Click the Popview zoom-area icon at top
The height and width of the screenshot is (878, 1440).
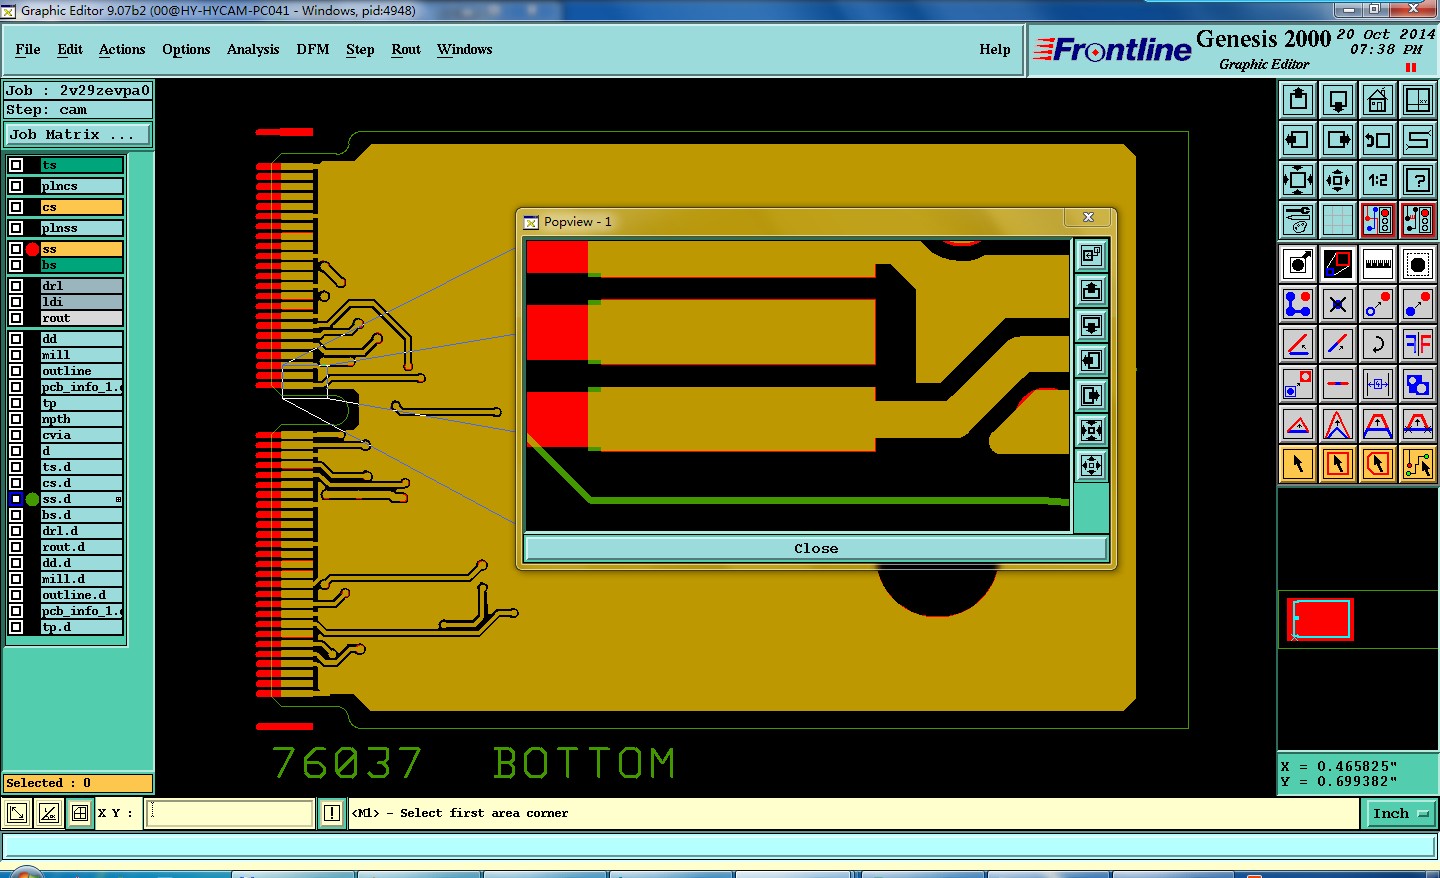point(1091,256)
